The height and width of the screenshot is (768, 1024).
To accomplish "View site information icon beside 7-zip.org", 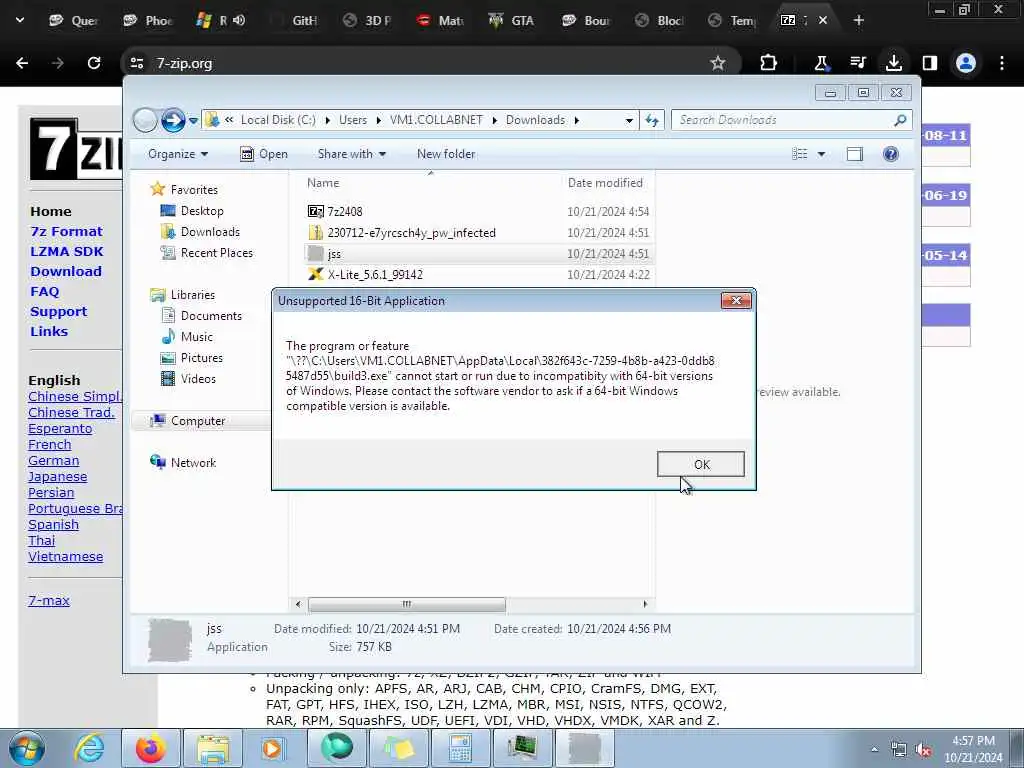I will point(136,63).
